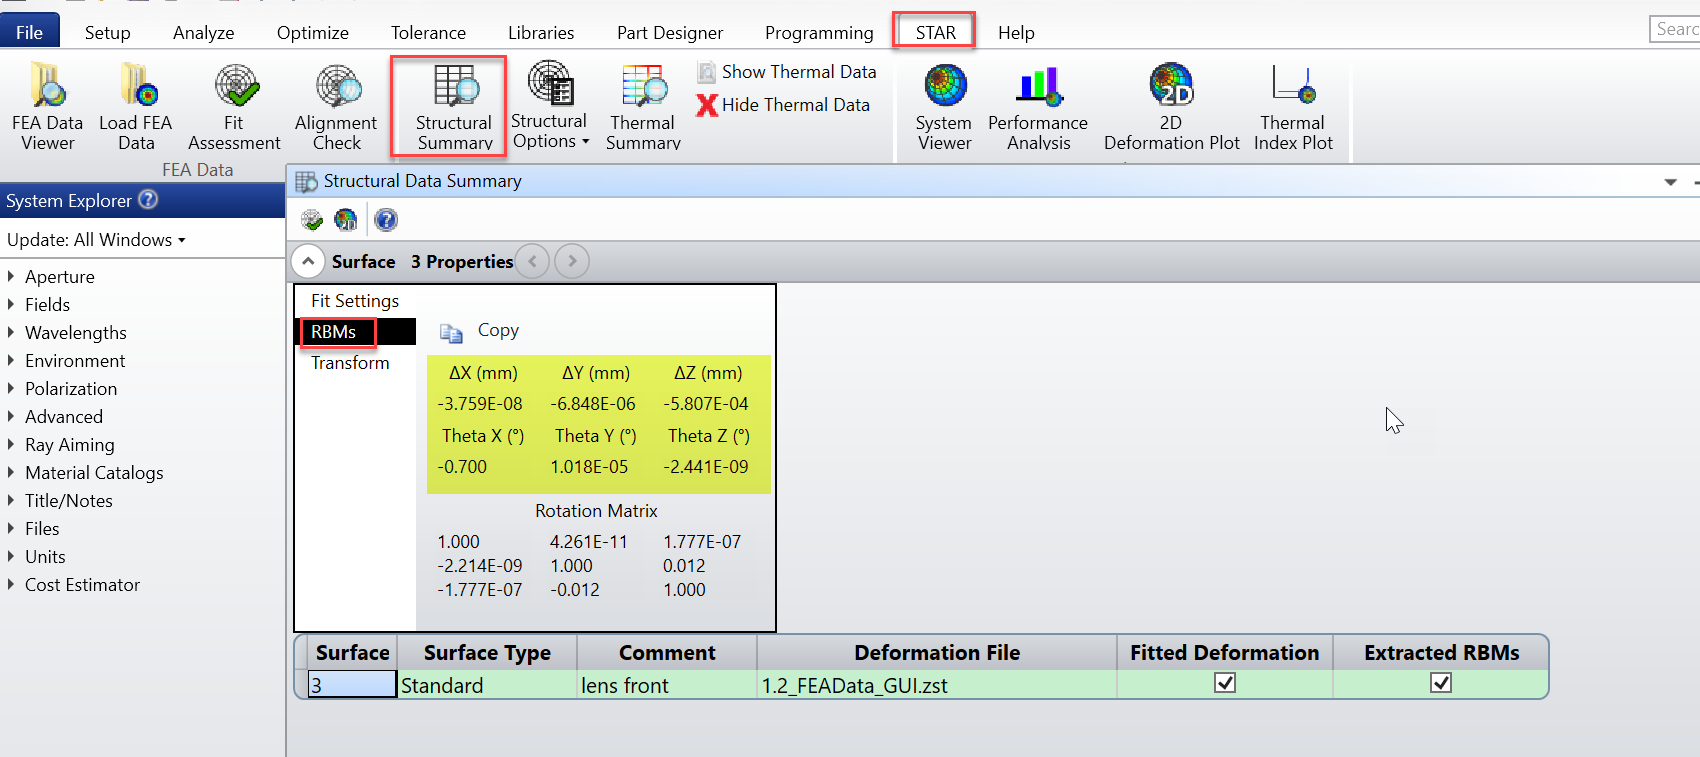The image size is (1700, 757).
Task: Open the File menu
Action: pyautogui.click(x=30, y=32)
